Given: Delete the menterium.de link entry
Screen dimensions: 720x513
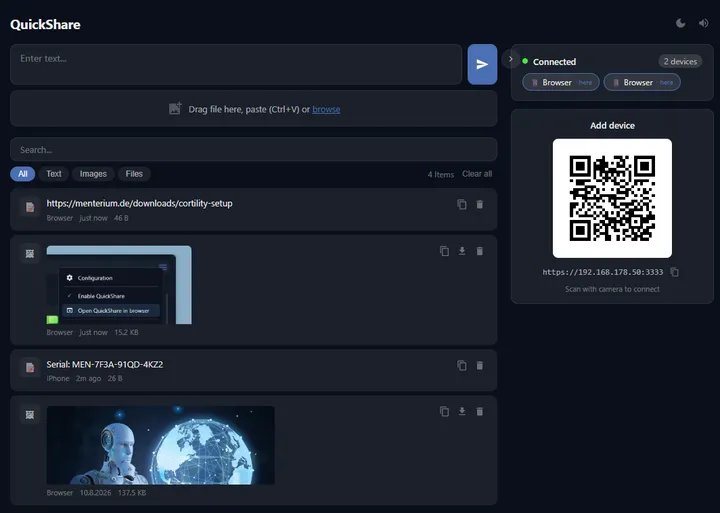Looking at the screenshot, I should [x=479, y=204].
